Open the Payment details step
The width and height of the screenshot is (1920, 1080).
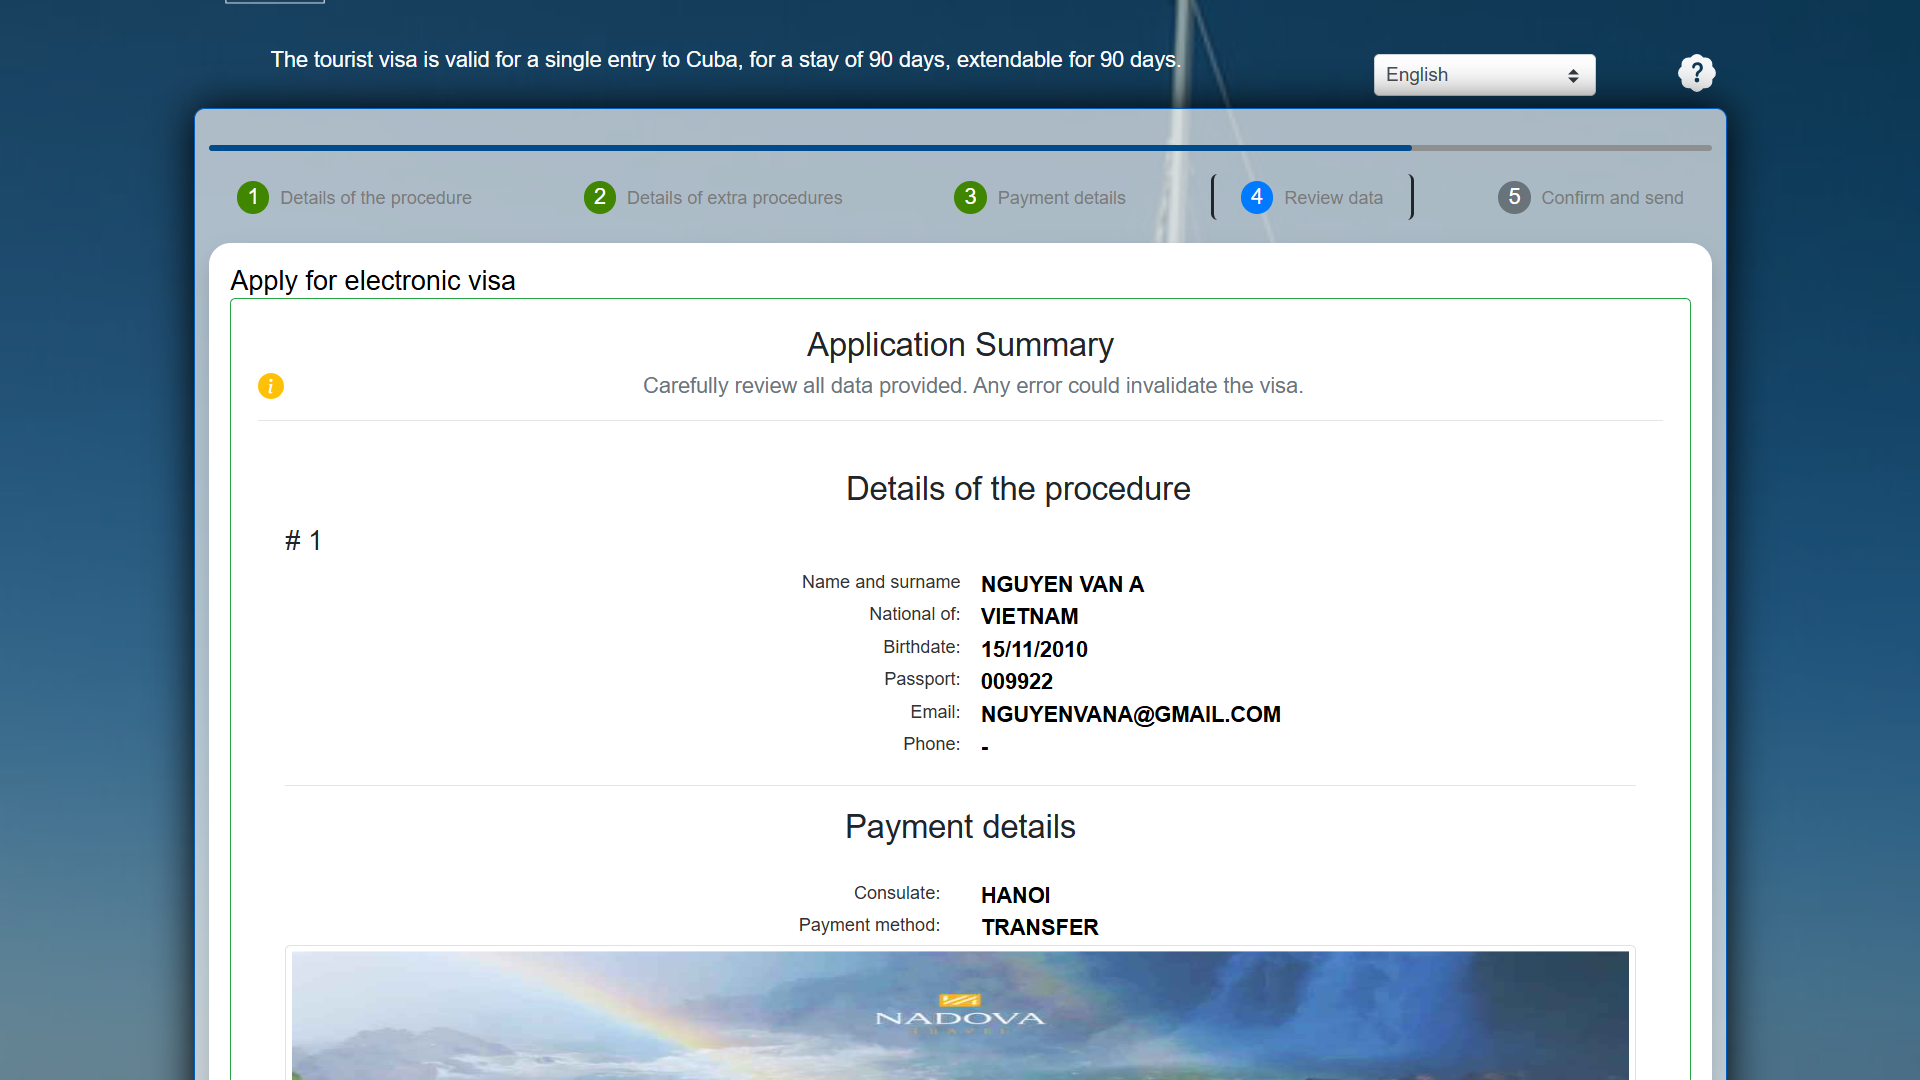(x=1061, y=198)
